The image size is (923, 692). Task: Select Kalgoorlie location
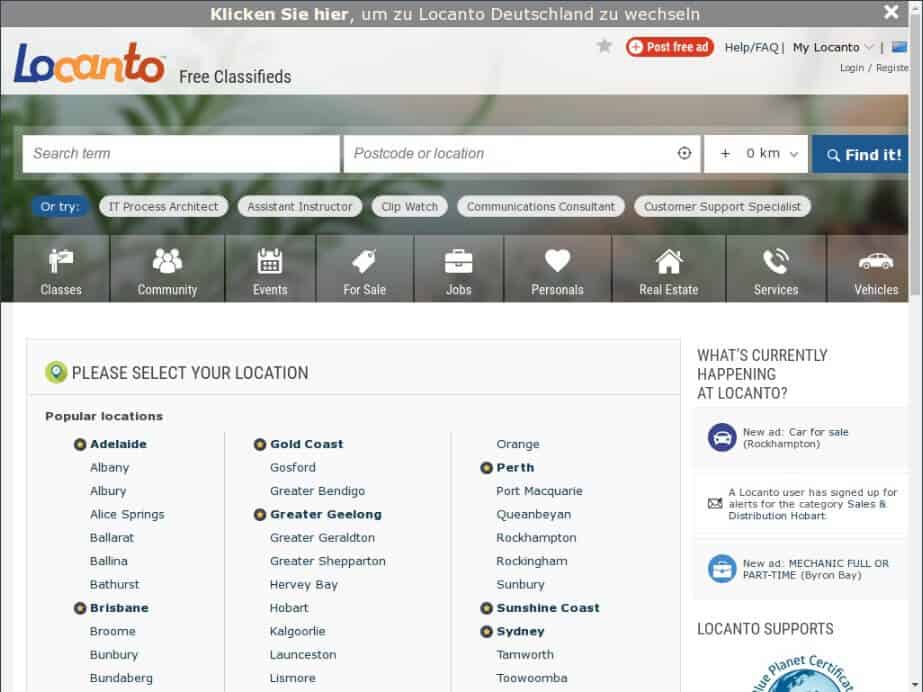pos(297,631)
